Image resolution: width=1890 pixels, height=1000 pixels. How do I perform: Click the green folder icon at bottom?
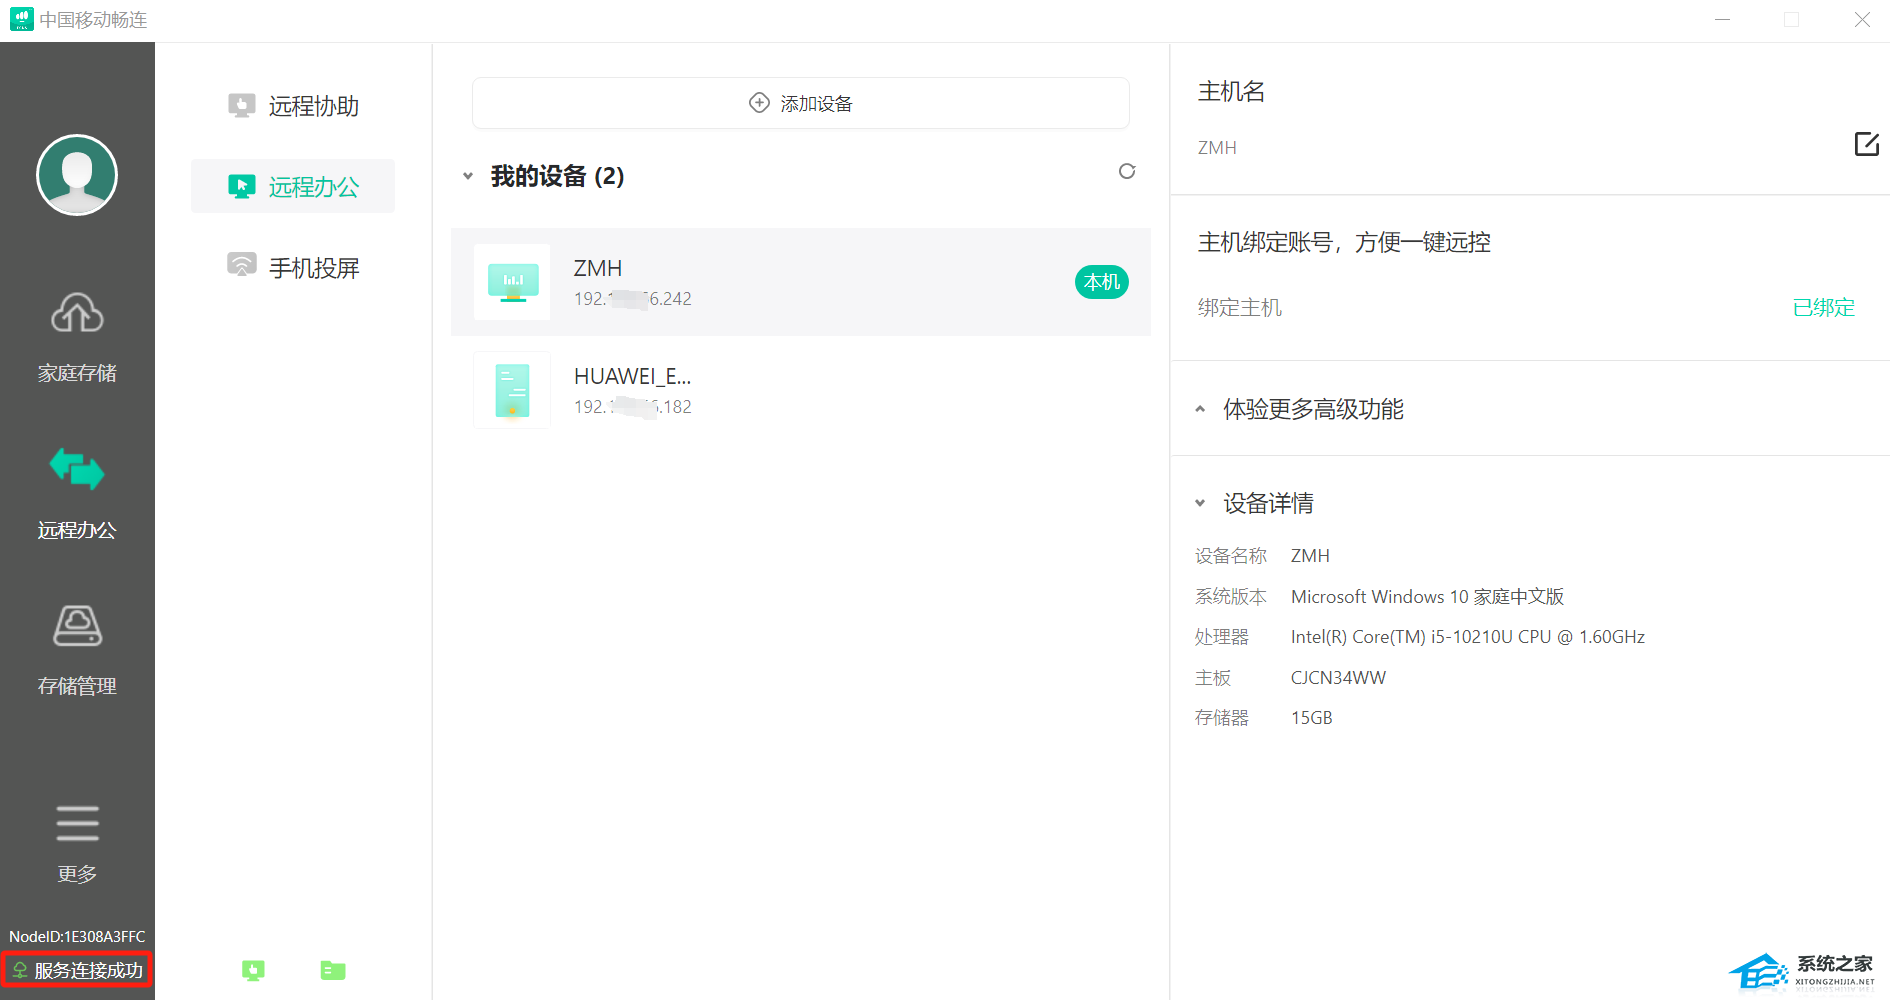click(x=333, y=970)
